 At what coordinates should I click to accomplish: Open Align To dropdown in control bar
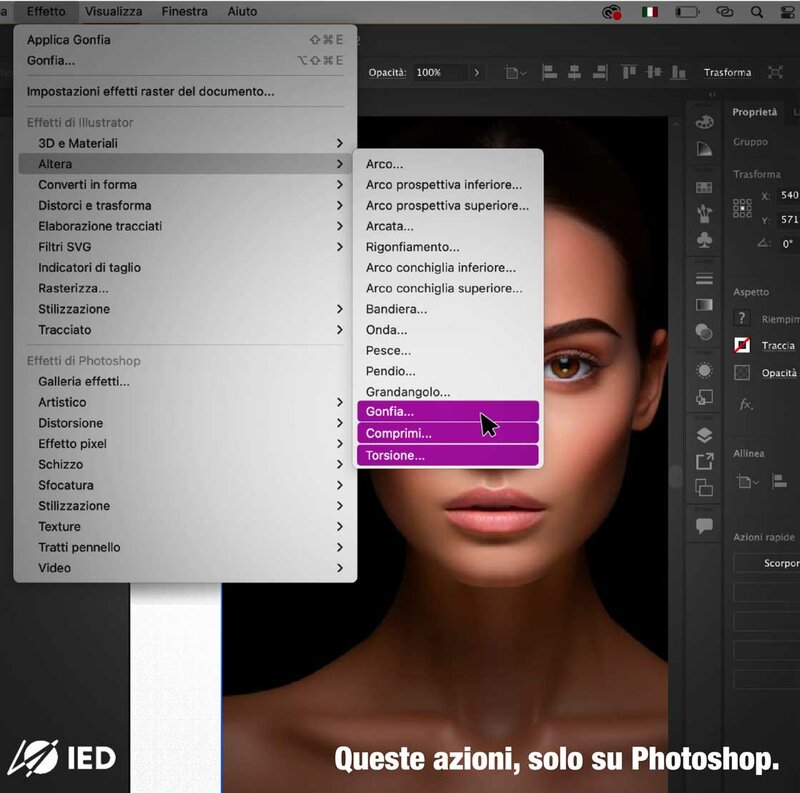pos(515,73)
